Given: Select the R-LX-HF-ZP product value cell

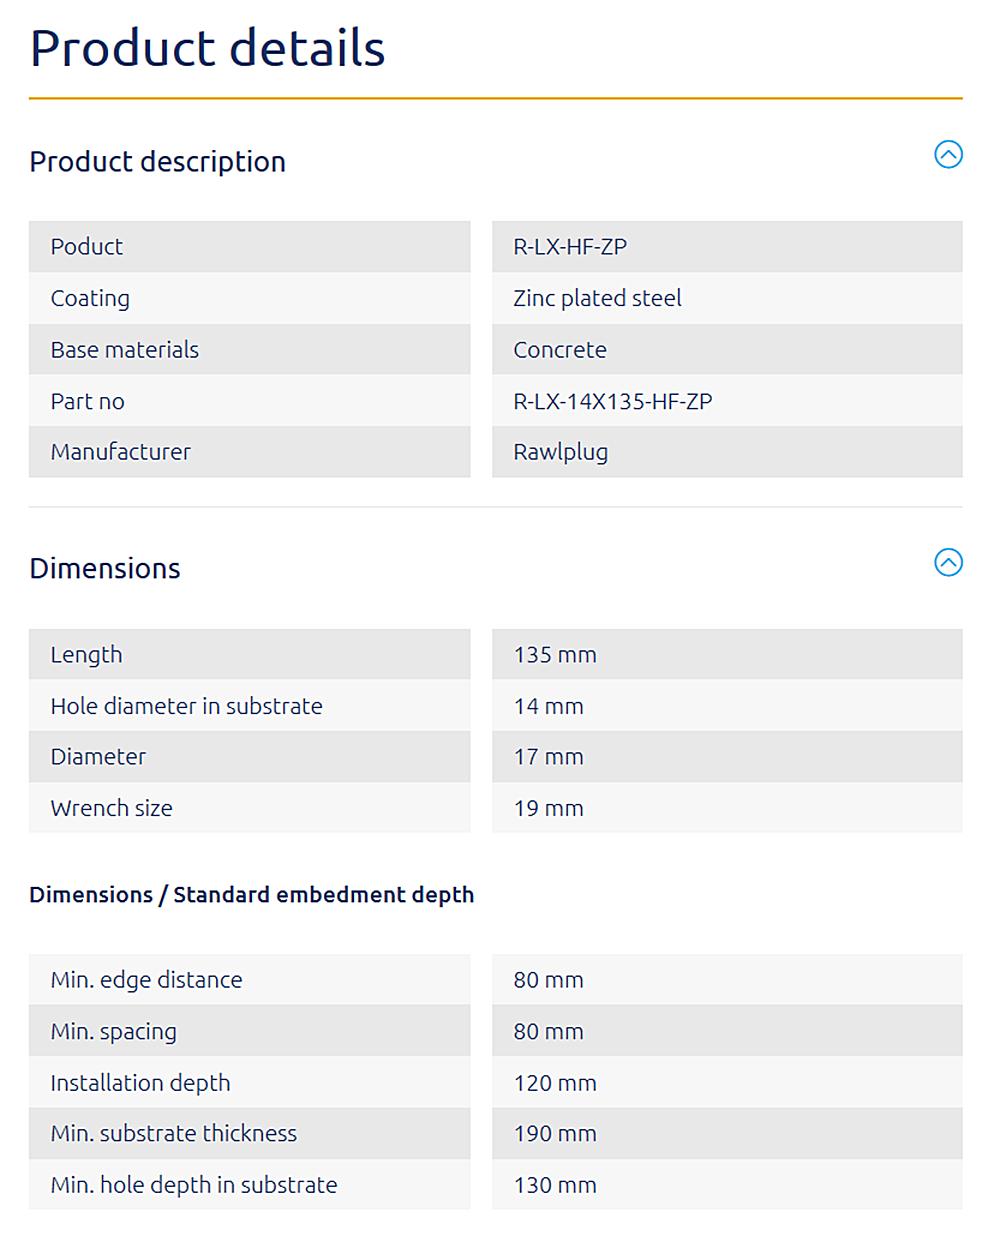Looking at the screenshot, I should pyautogui.click(x=727, y=246).
